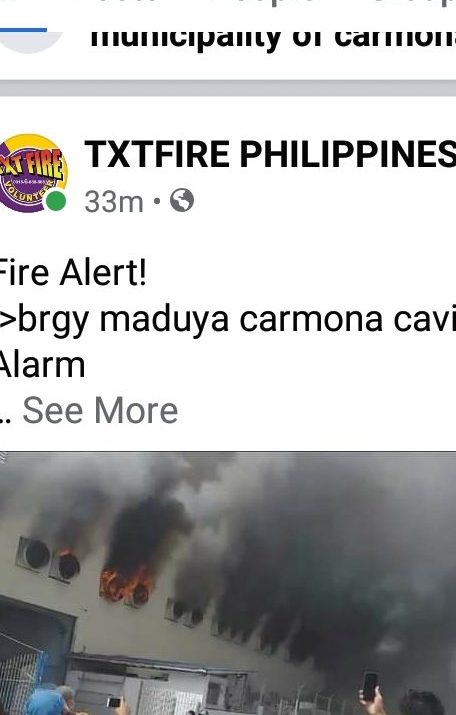
Task: Tap the exhaust fan vents in photo
Action: pos(48,560)
